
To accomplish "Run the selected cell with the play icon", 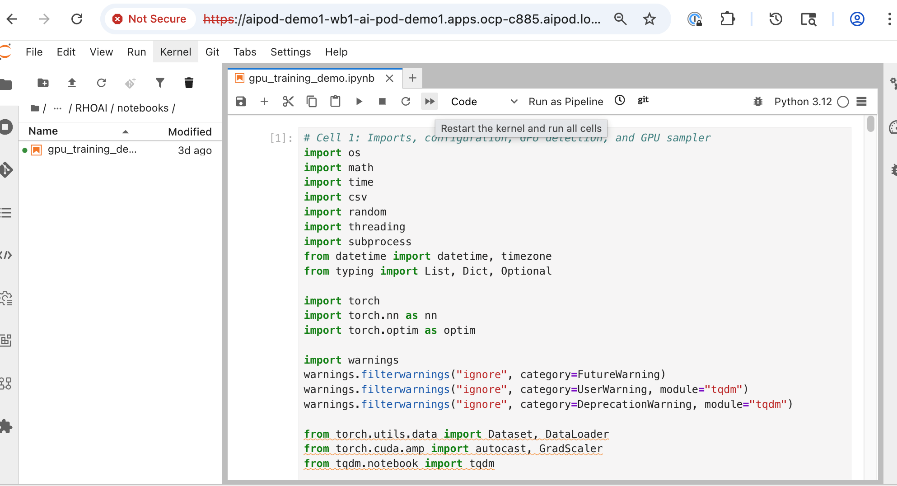I will pyautogui.click(x=359, y=101).
